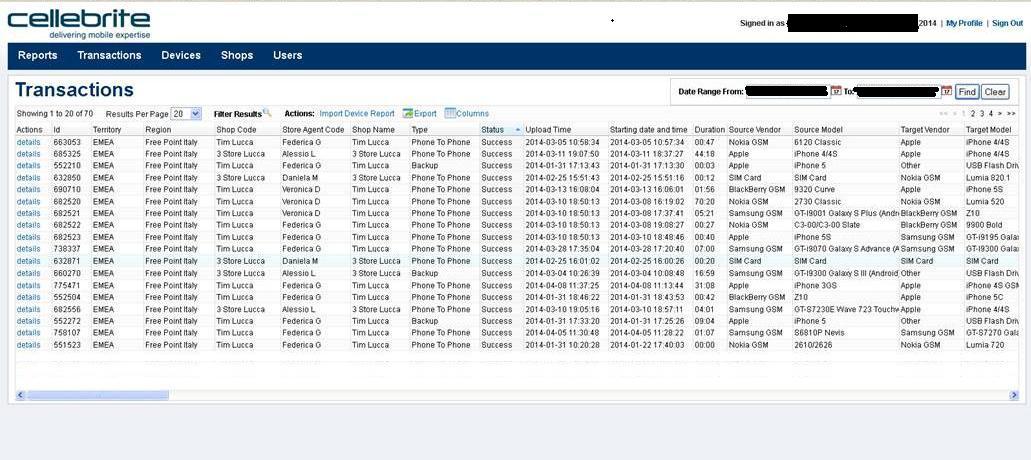Sort by Shop Name column header
1031x460 pixels.
(373, 130)
